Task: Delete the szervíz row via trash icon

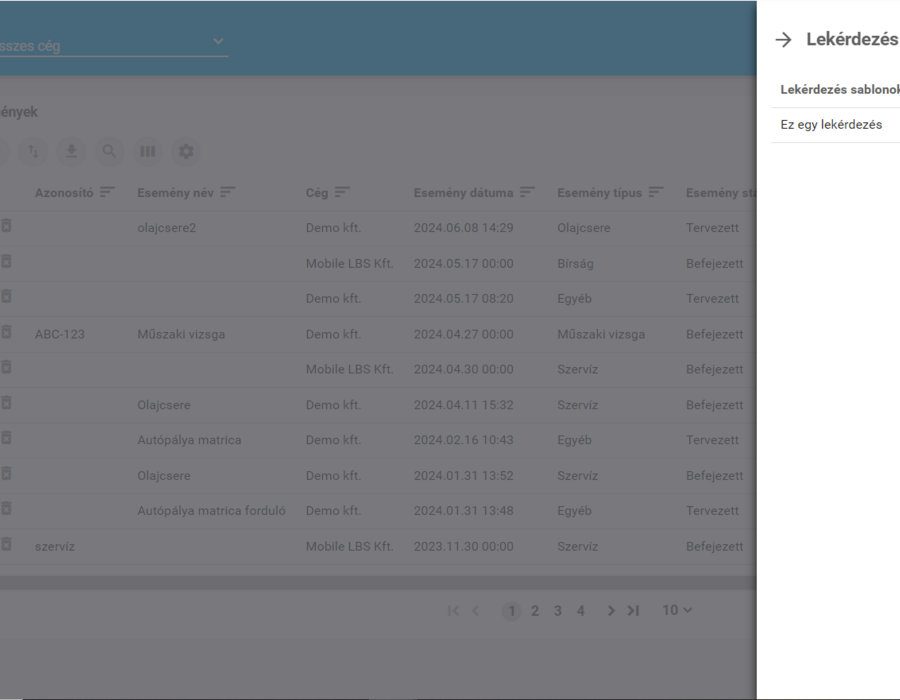Action: (x=6, y=545)
